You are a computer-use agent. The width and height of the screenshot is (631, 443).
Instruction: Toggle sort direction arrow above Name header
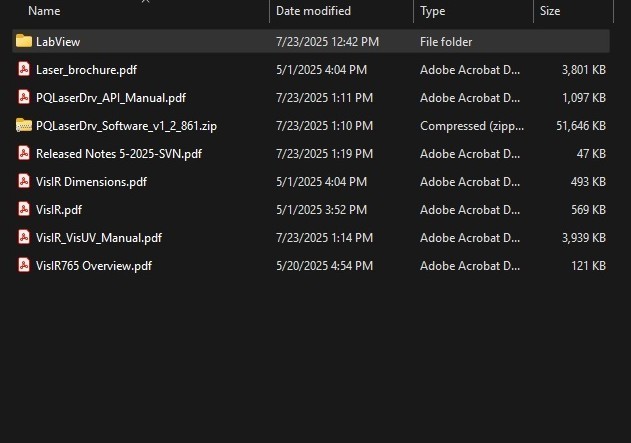tap(145, 2)
